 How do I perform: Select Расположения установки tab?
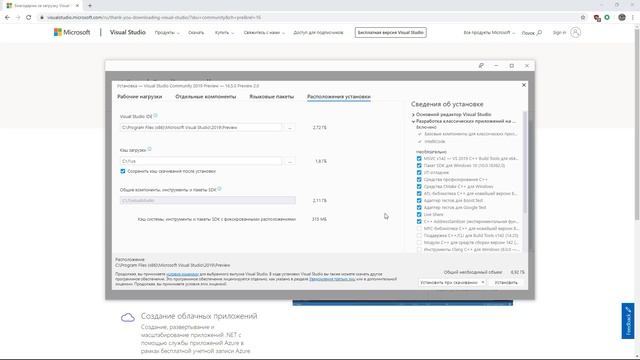[x=339, y=97]
